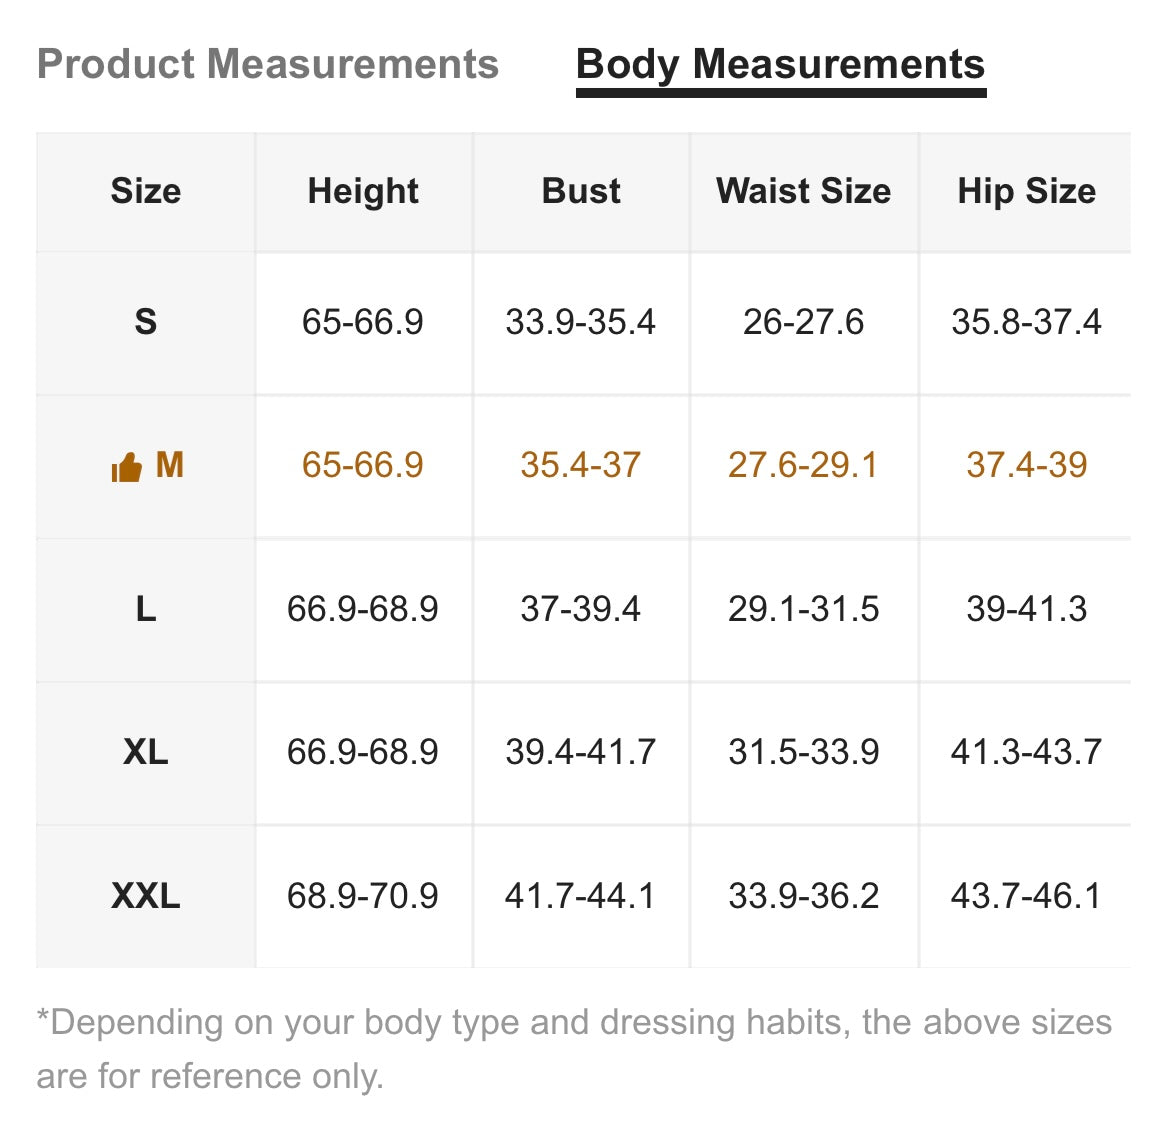Select the recommended M size row
1169x1137 pixels.
583,466
